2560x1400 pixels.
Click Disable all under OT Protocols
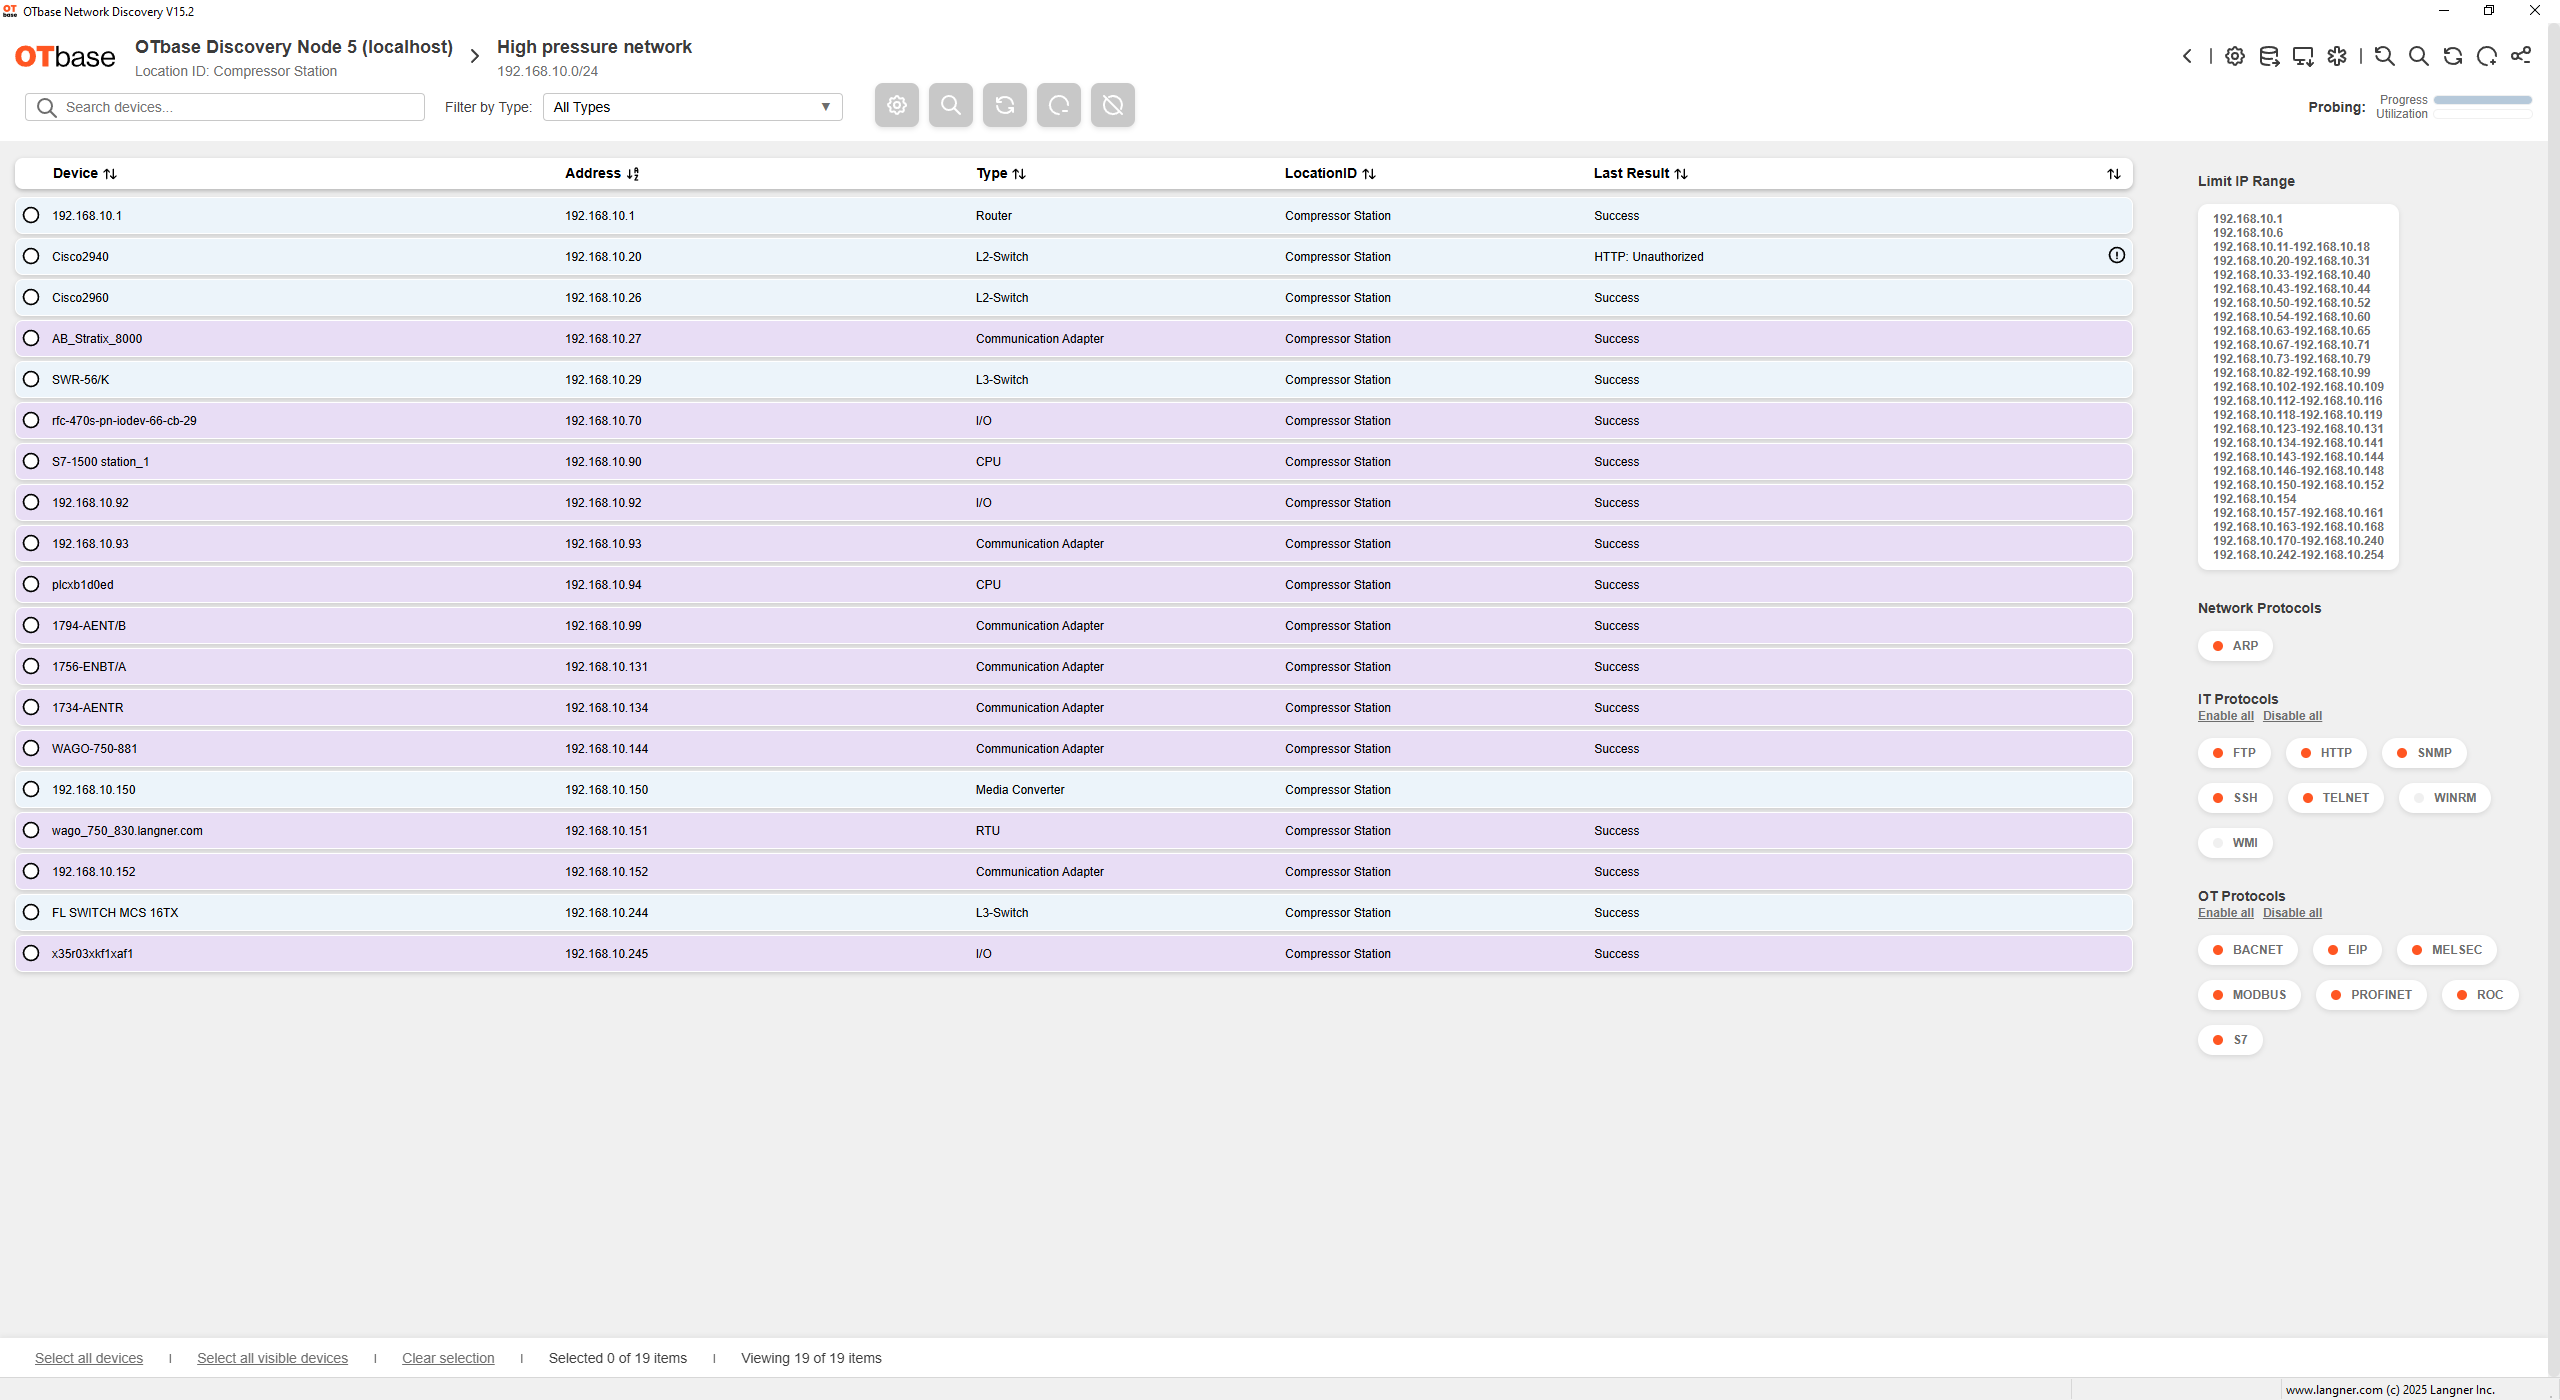point(2292,913)
